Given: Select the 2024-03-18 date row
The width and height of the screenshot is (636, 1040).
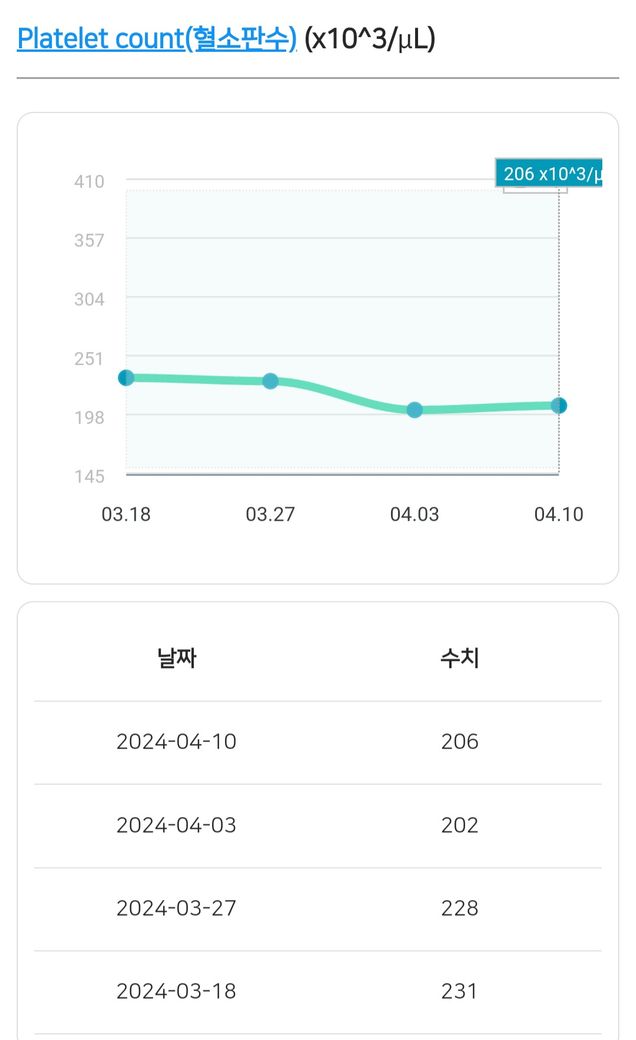Looking at the screenshot, I should pos(176,992).
